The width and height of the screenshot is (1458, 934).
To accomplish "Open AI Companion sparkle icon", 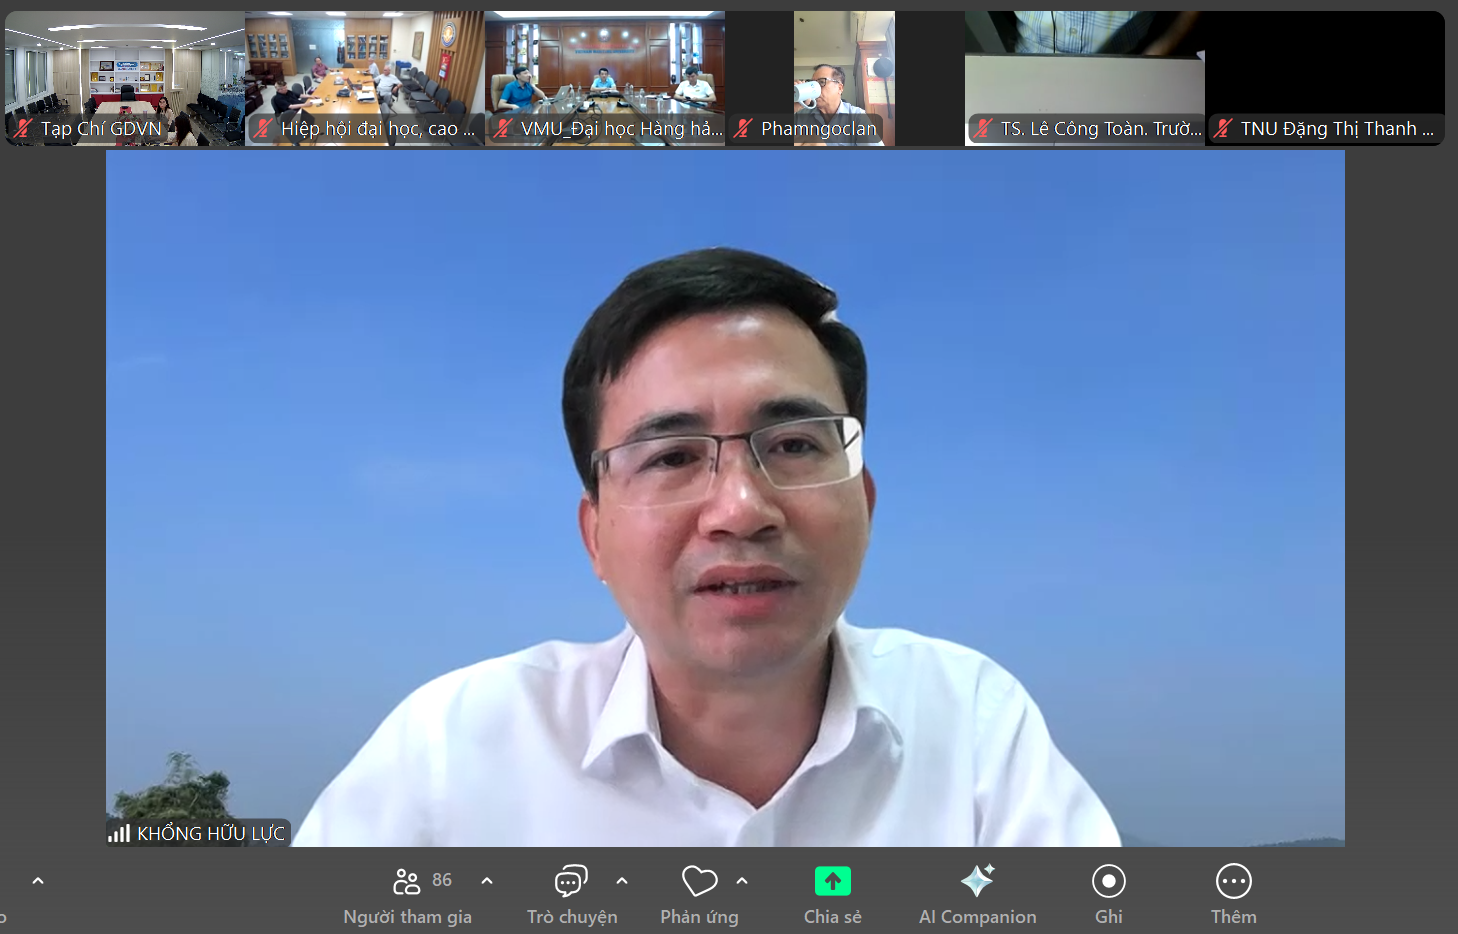I will coord(977,881).
